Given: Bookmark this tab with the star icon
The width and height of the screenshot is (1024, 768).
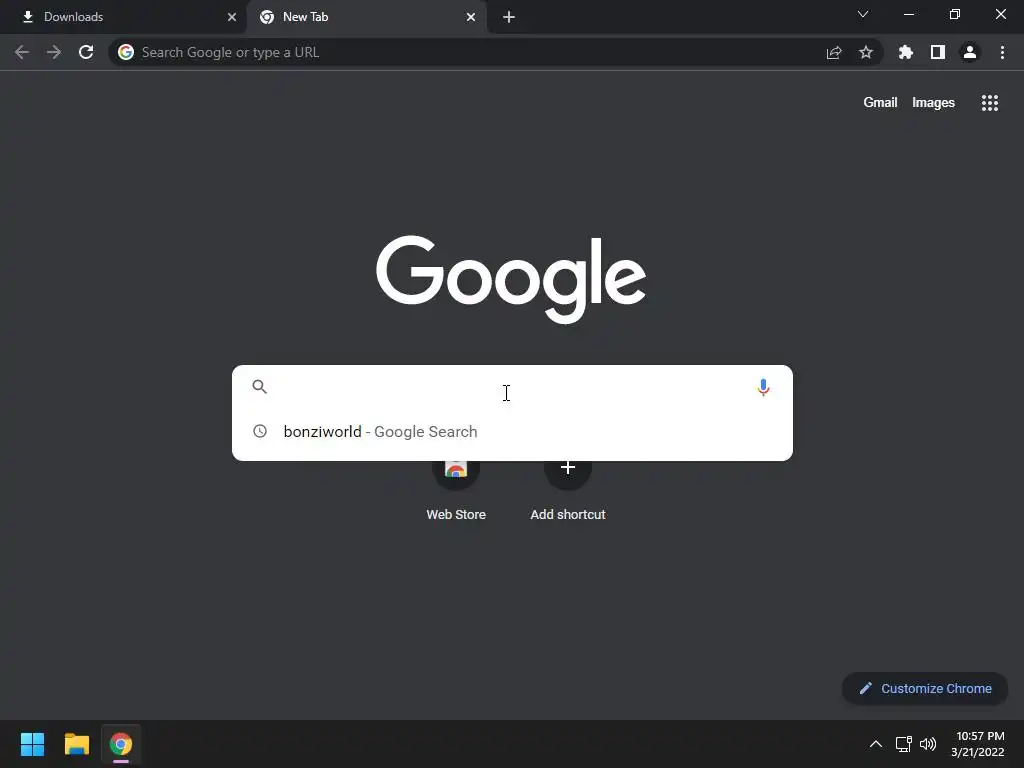Looking at the screenshot, I should 866,52.
